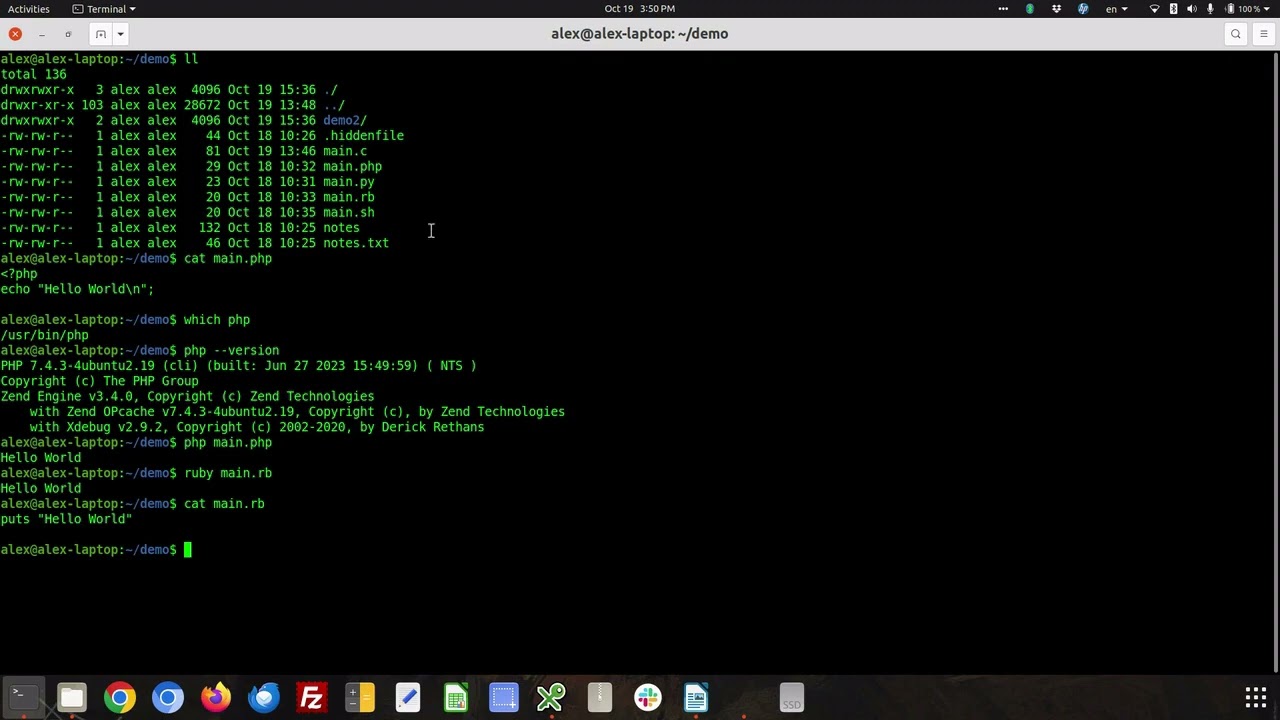The image size is (1280, 720).
Task: Open Calculator from the dock
Action: point(360,697)
